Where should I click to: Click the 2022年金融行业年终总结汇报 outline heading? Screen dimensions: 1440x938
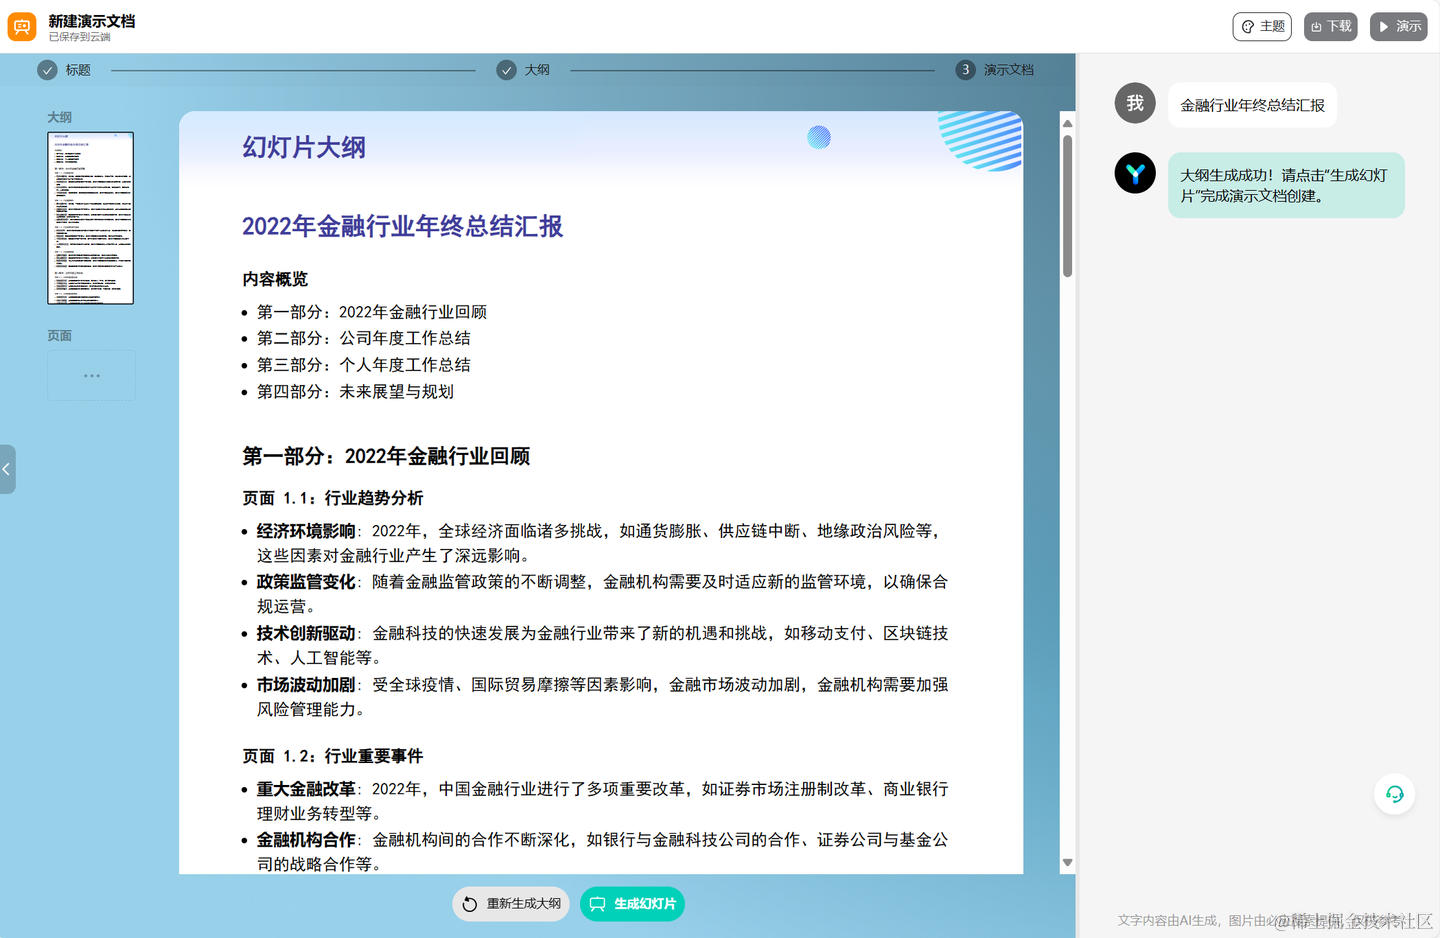click(402, 226)
